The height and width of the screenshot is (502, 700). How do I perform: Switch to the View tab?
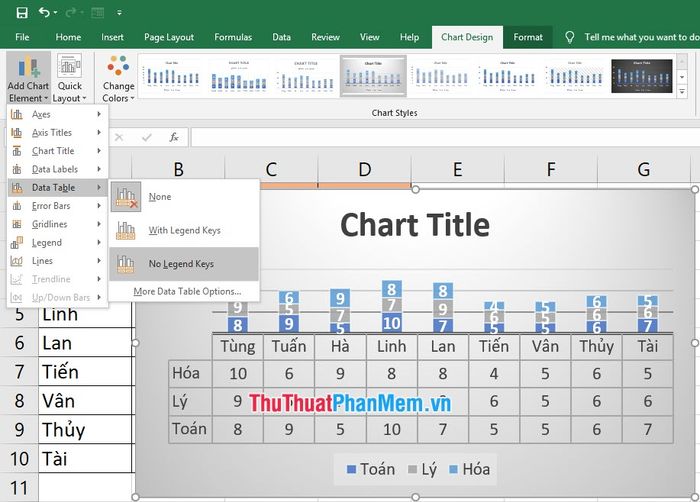point(370,37)
